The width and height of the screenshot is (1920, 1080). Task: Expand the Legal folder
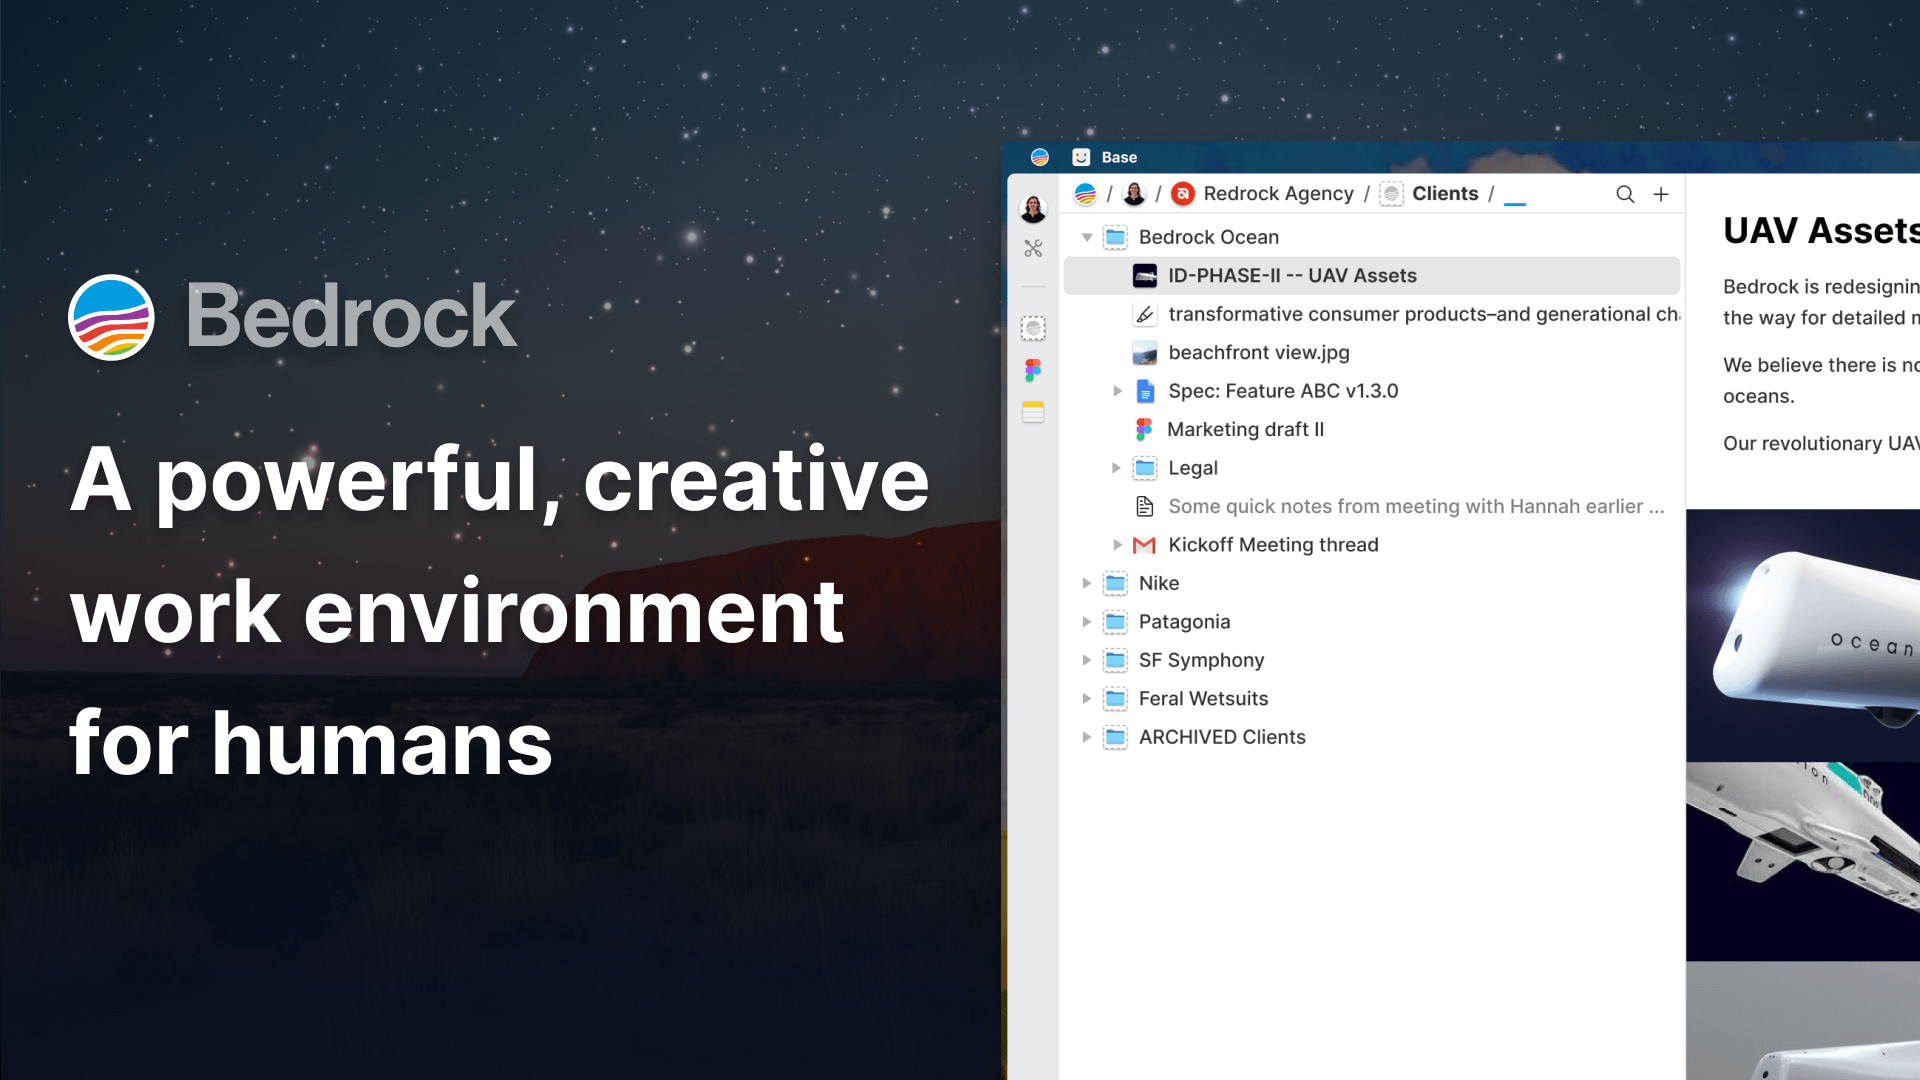(x=1117, y=468)
